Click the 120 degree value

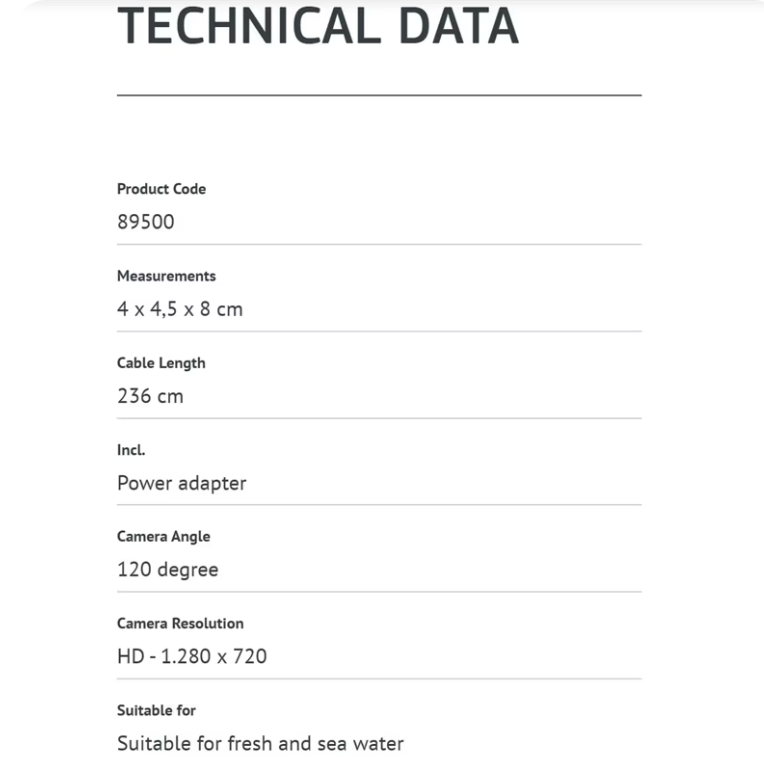click(x=168, y=570)
